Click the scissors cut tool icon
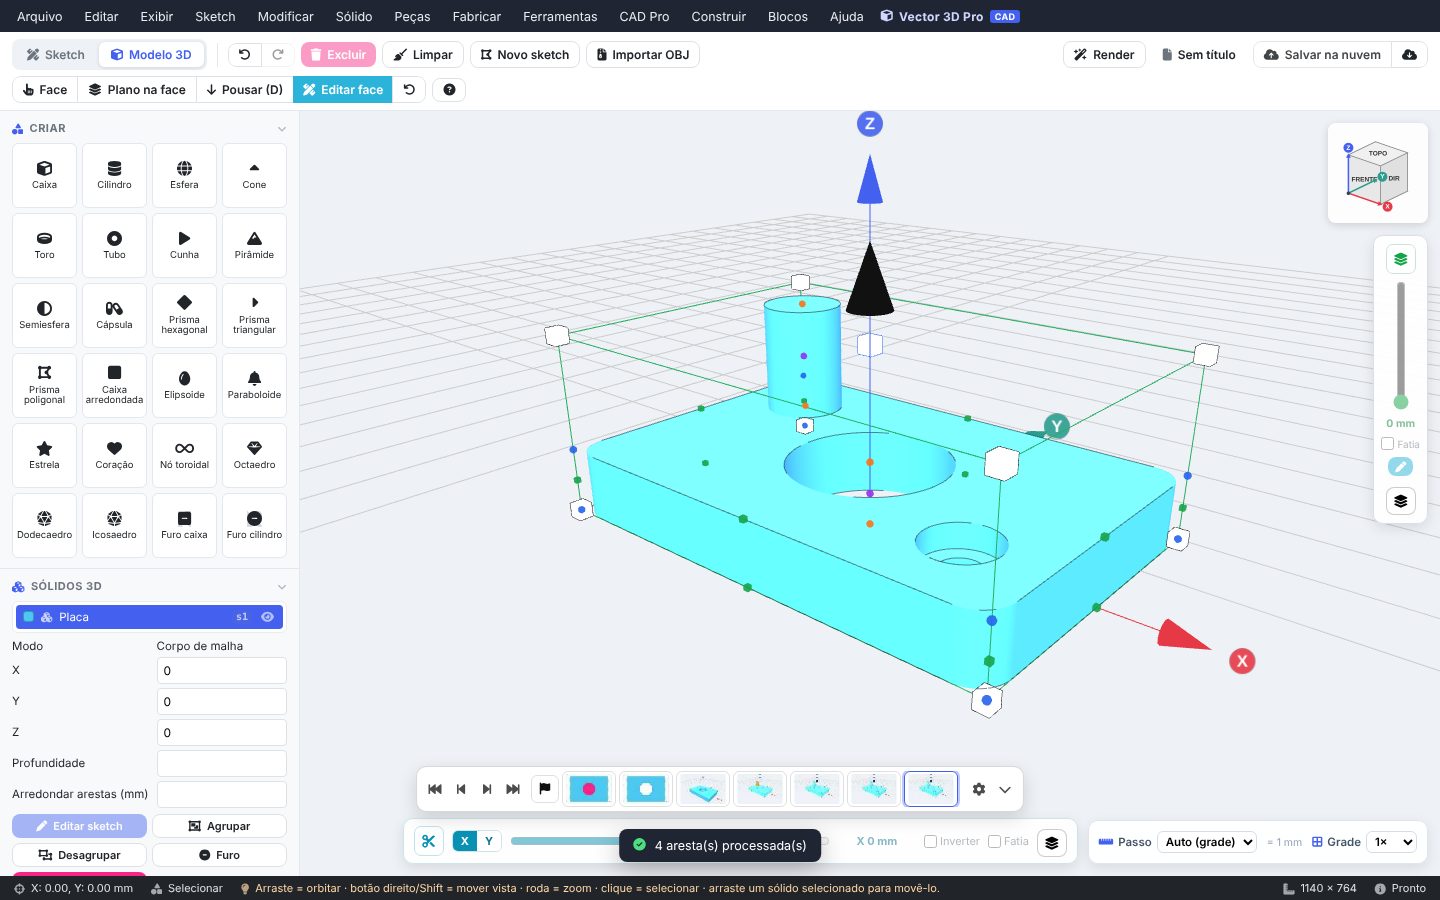1440x900 pixels. (x=428, y=842)
